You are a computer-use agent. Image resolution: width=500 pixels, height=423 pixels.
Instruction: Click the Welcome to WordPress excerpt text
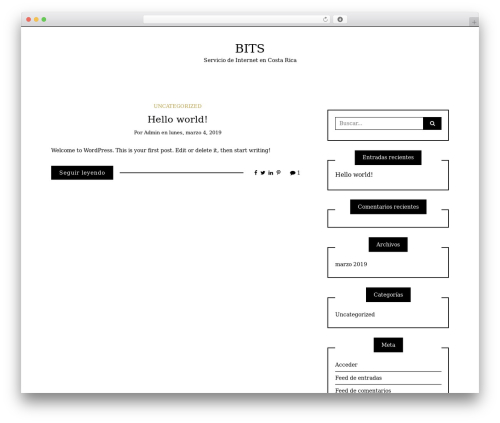pyautogui.click(x=160, y=150)
